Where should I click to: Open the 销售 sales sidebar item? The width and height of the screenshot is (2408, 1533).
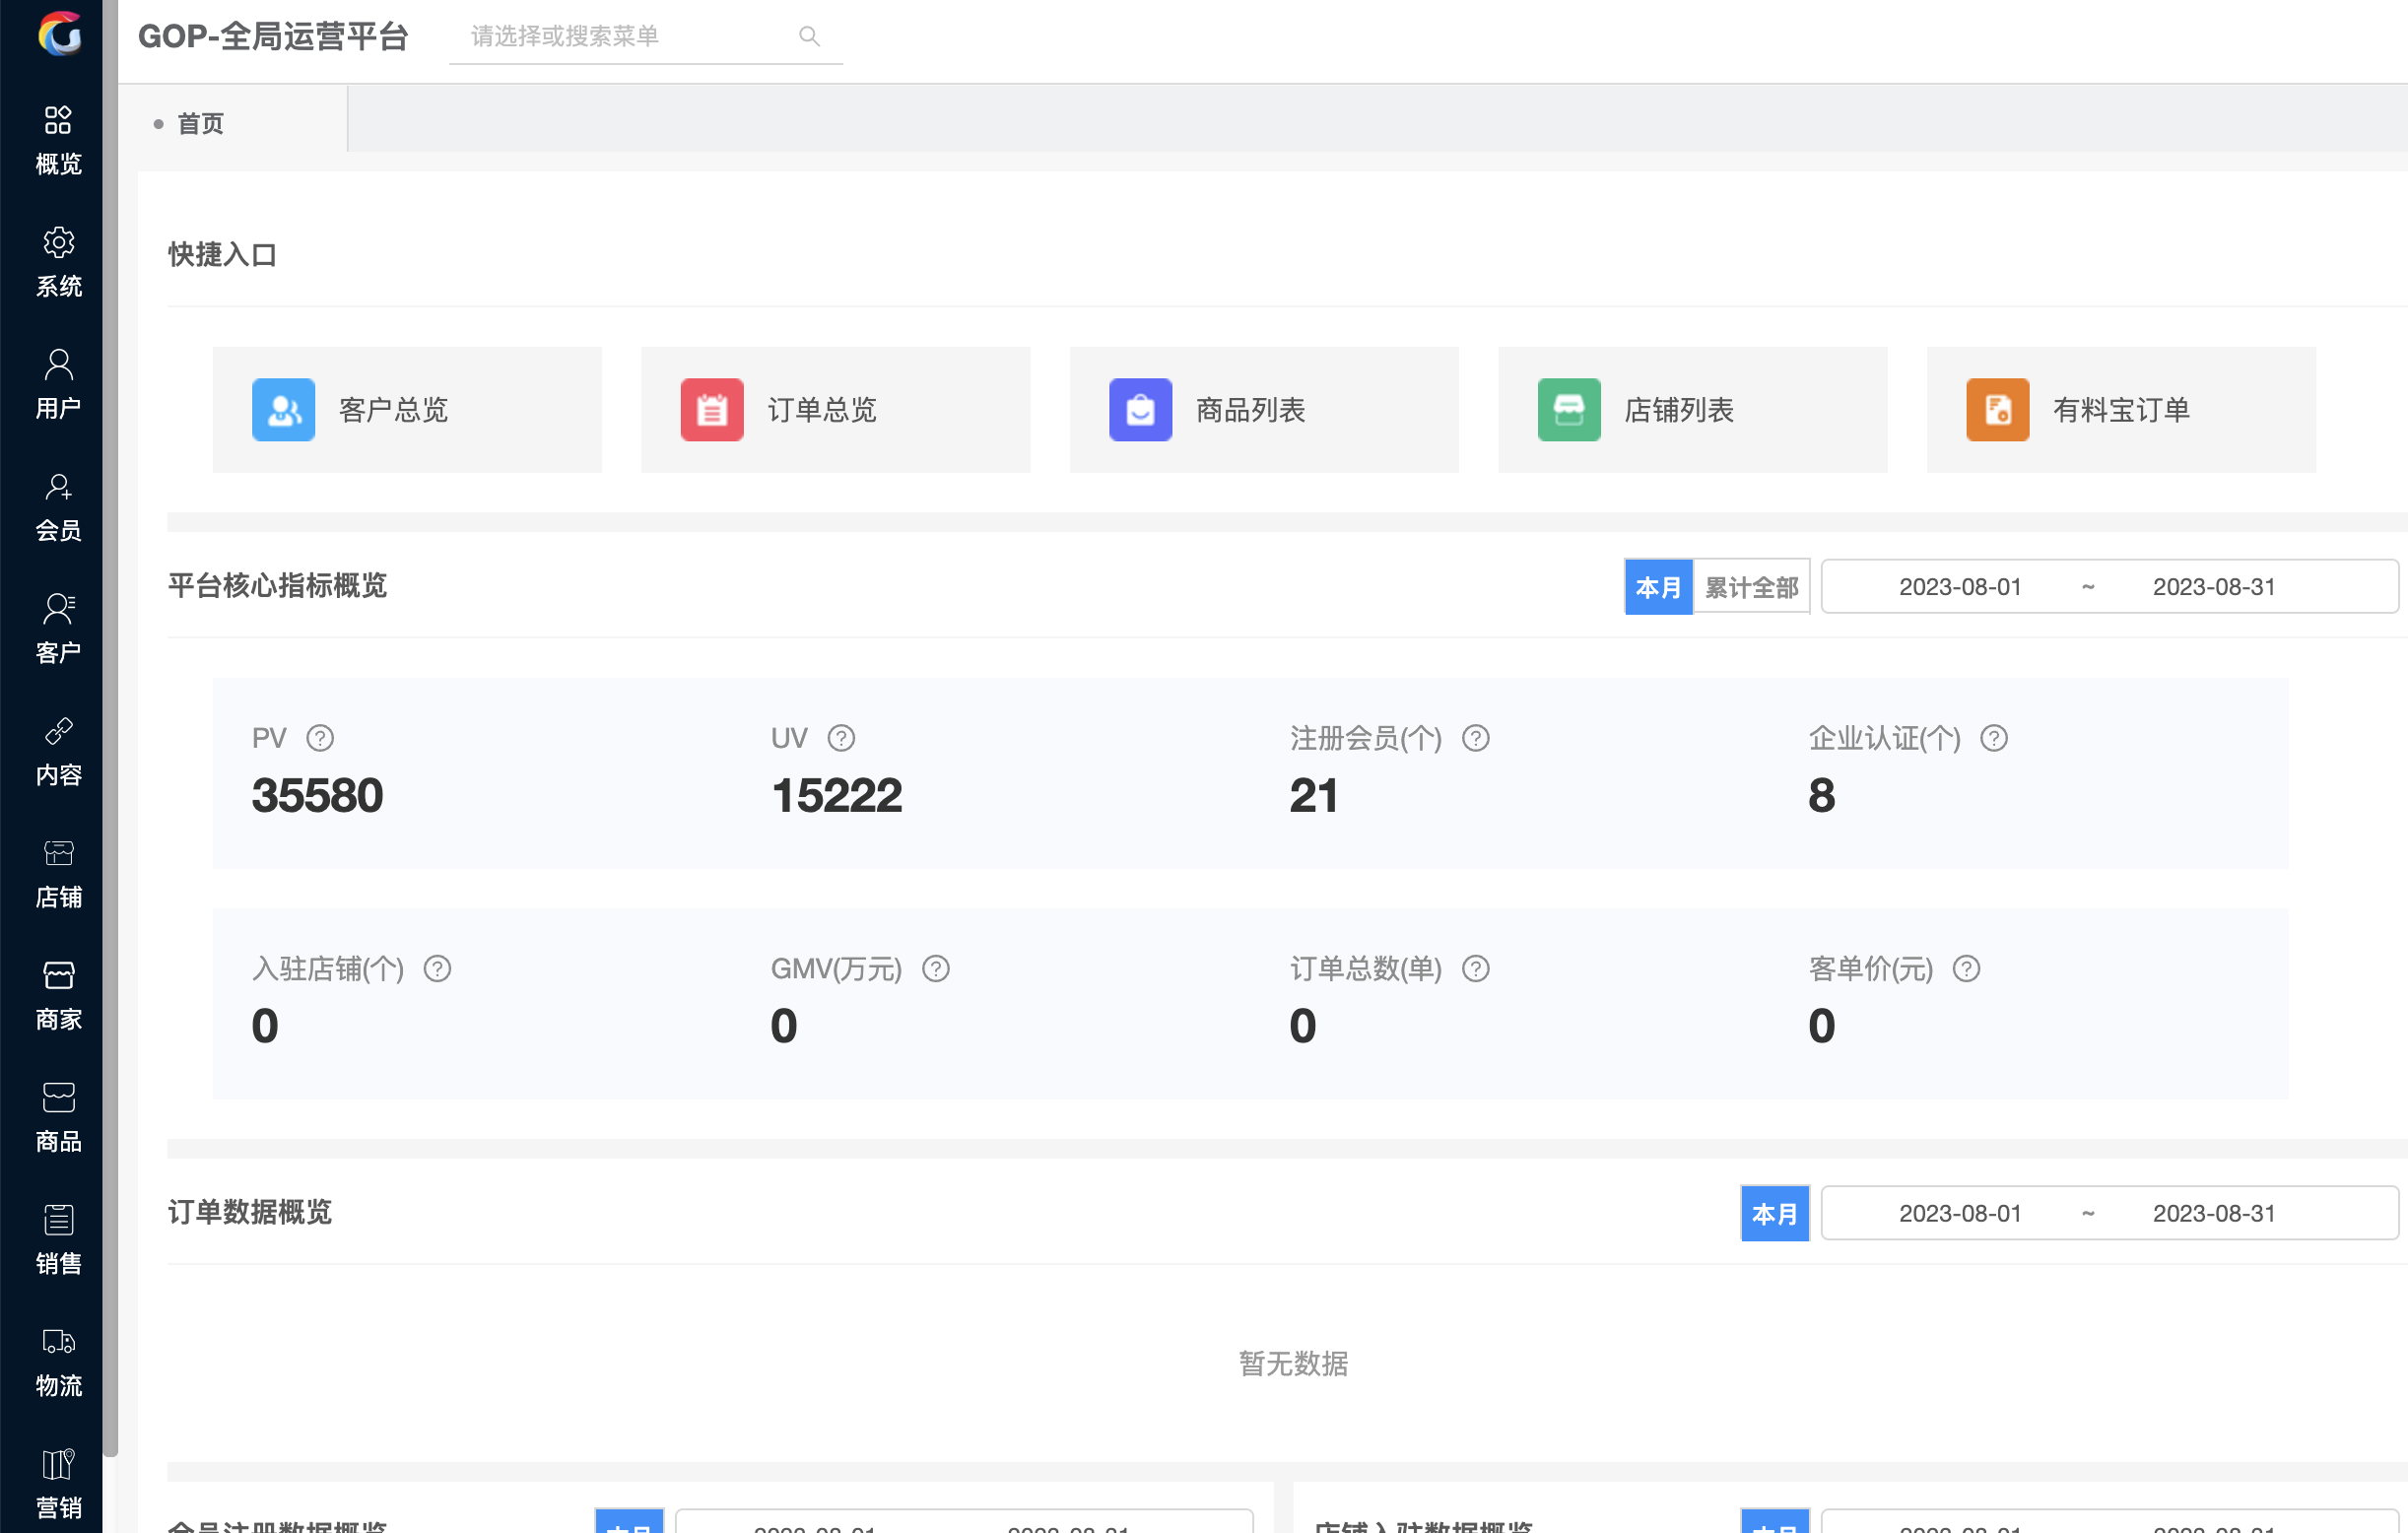[58, 1240]
